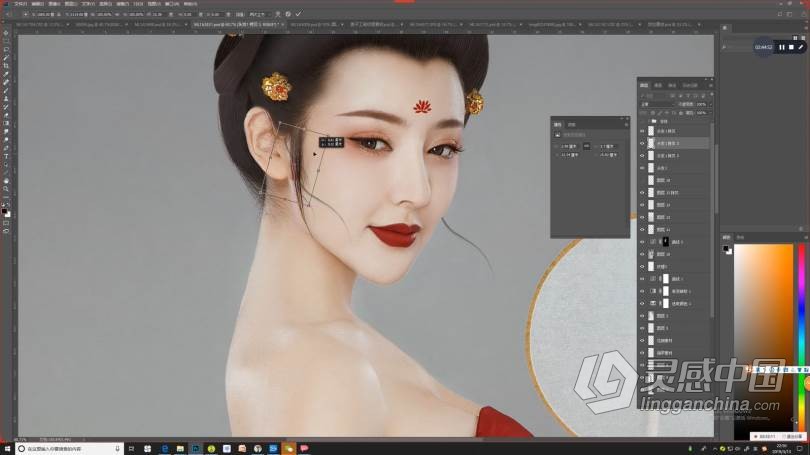Click the highlighted layer's thumbnail
This screenshot has height=455, width=810.
tap(651, 143)
